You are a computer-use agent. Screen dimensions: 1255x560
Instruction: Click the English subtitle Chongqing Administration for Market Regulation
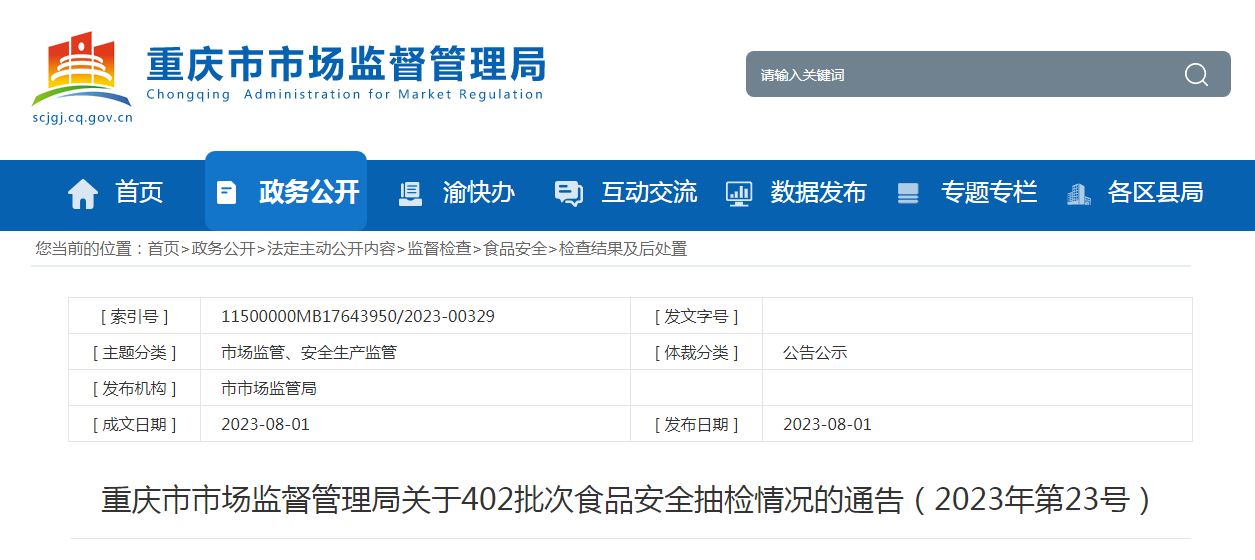(x=345, y=95)
